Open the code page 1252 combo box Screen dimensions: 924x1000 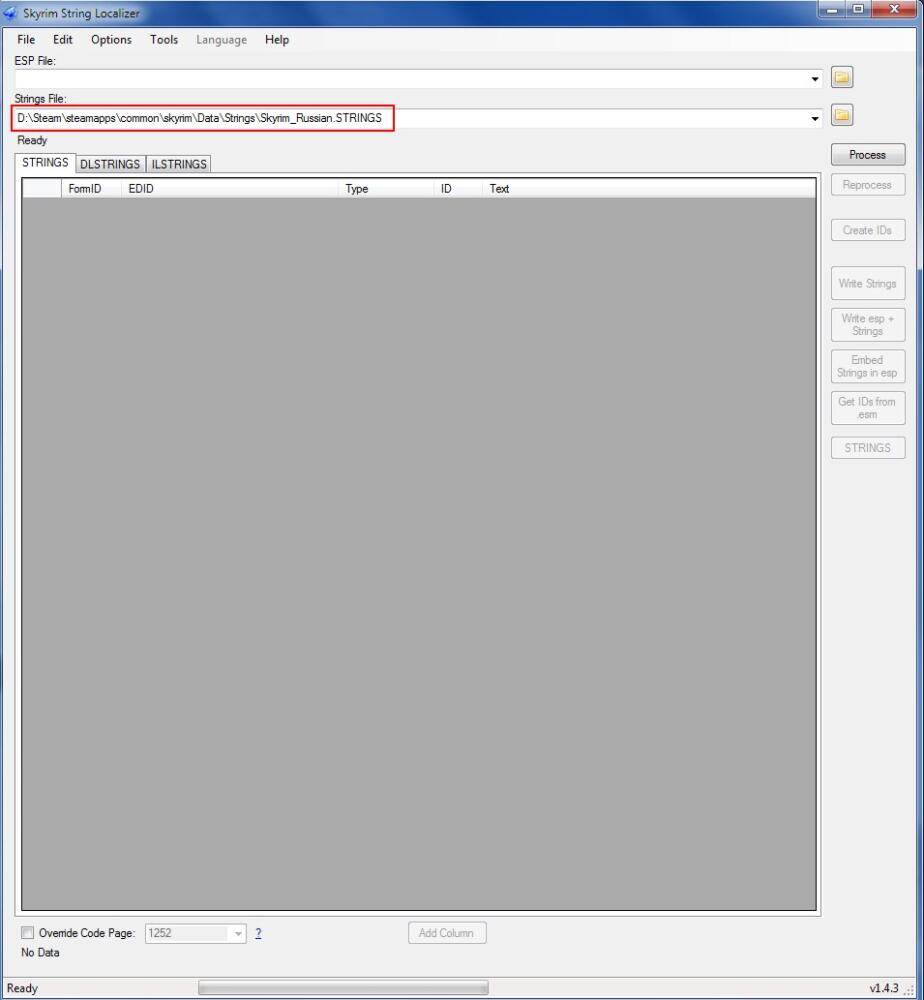pos(195,933)
